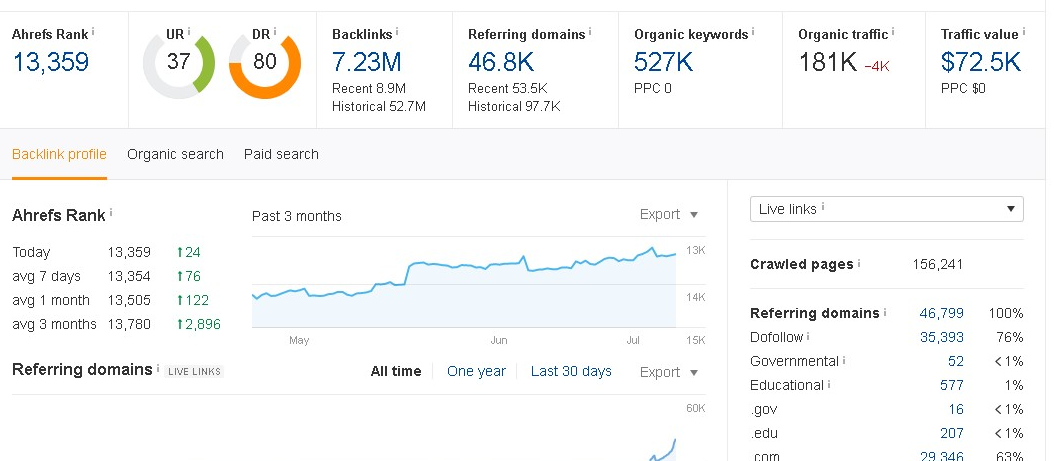The image size is (1055, 461).
Task: Open the $72.5K traffic value link
Action: (x=980, y=62)
